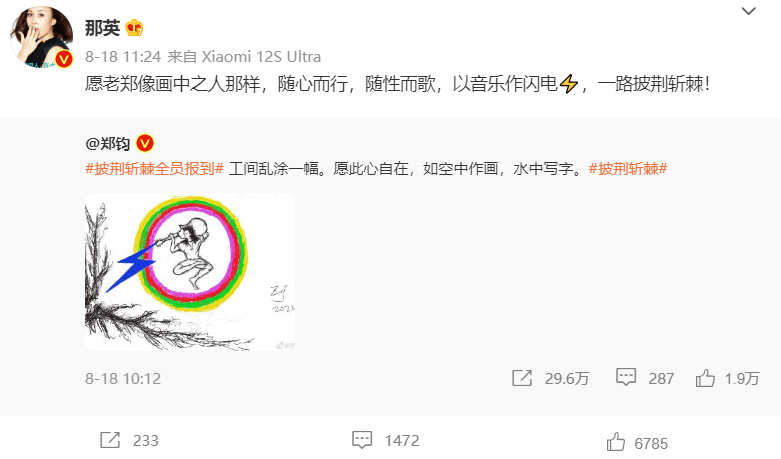Click the Xiaomi 12S Ultra source link
Image resolution: width=781 pixels, height=459 pixels.
[x=261, y=57]
